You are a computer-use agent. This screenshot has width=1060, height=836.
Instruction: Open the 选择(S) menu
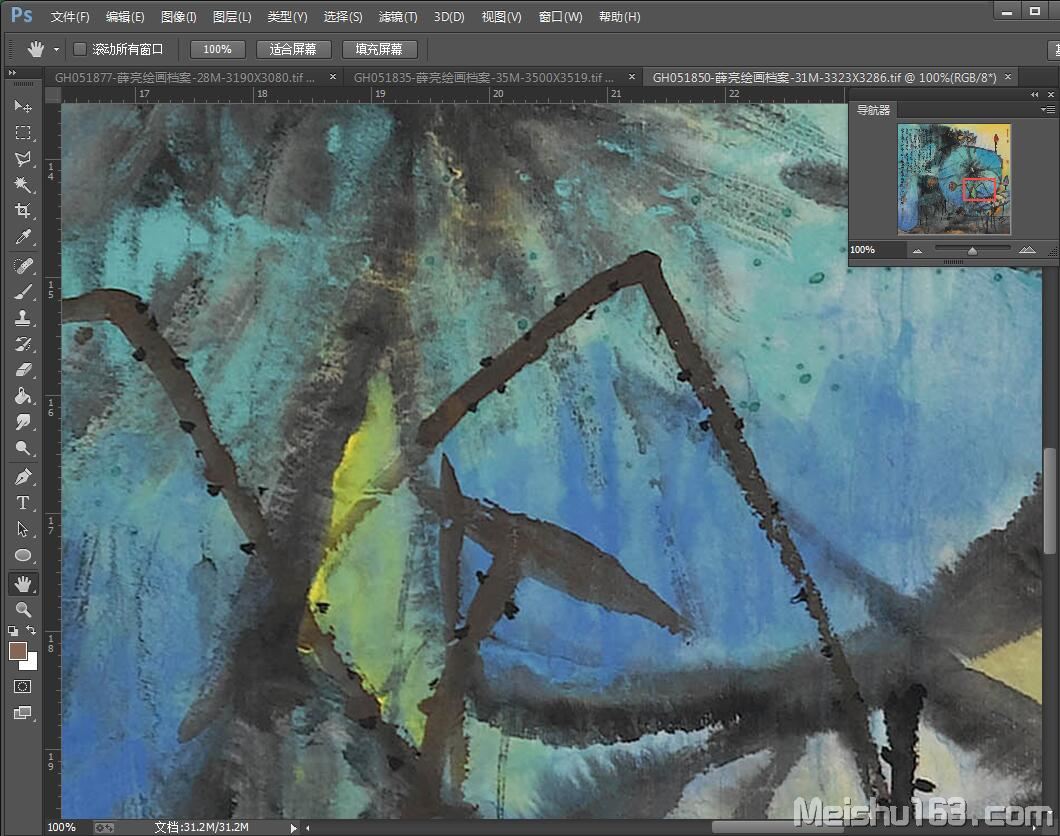coord(343,17)
